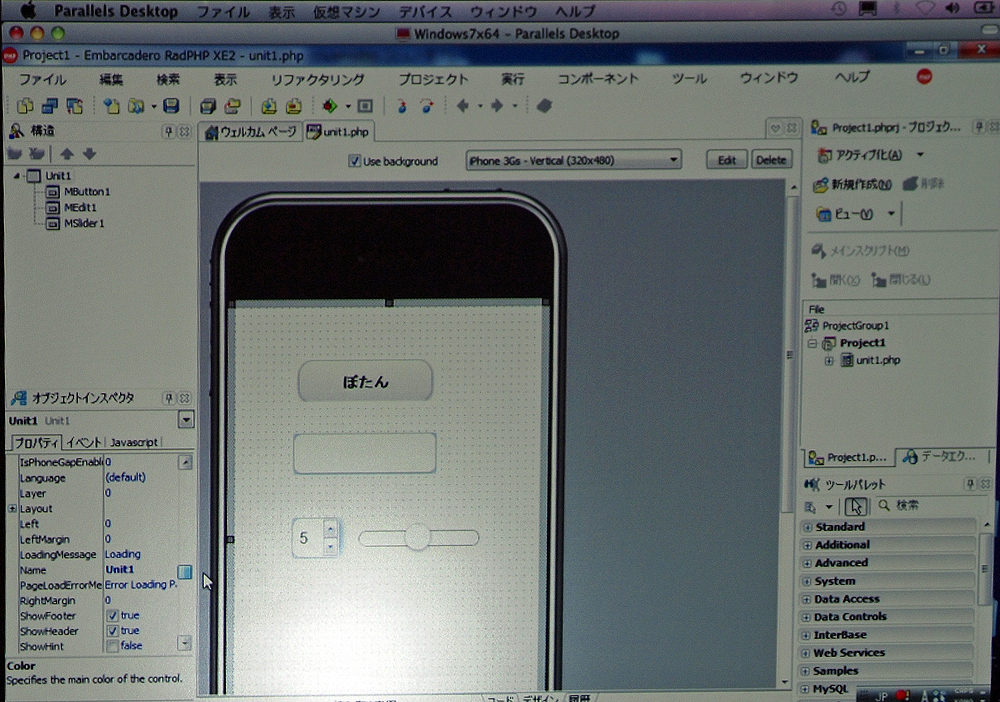Click the macOS volume icon in menu bar
Screen dimensions: 1000x702
pyautogui.click(x=953, y=8)
